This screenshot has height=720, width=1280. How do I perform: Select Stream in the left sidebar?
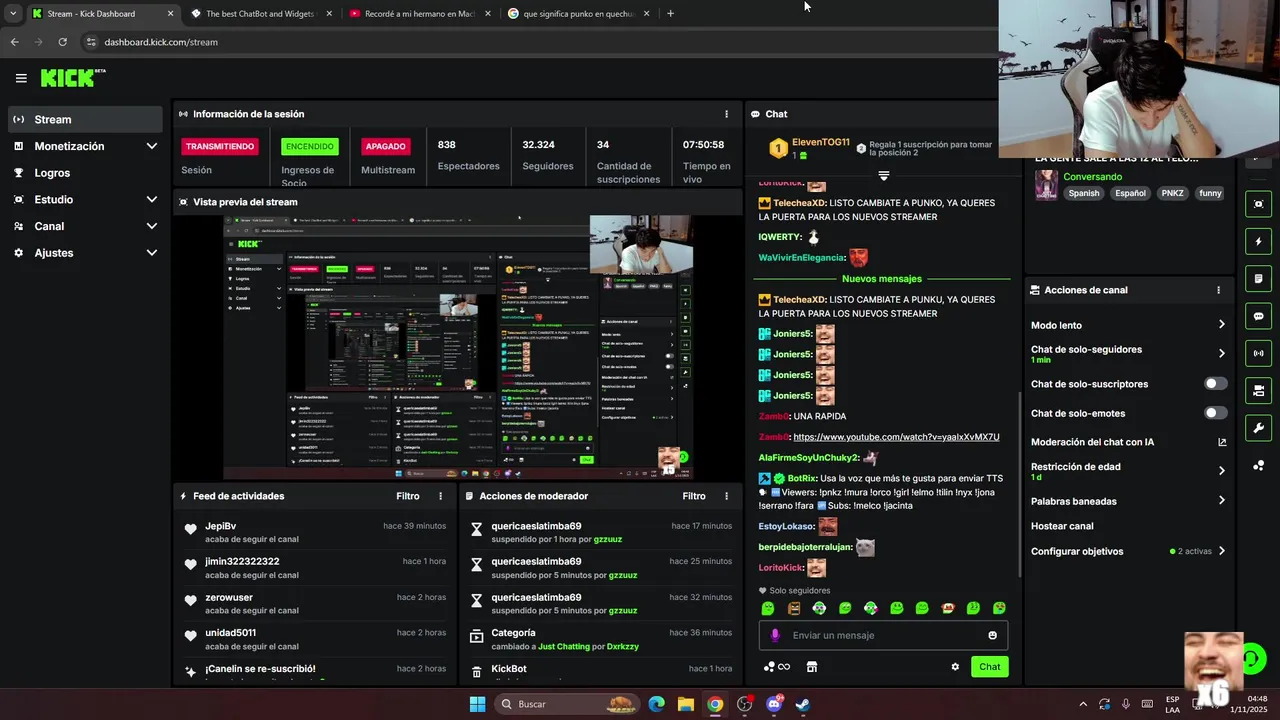[85, 119]
